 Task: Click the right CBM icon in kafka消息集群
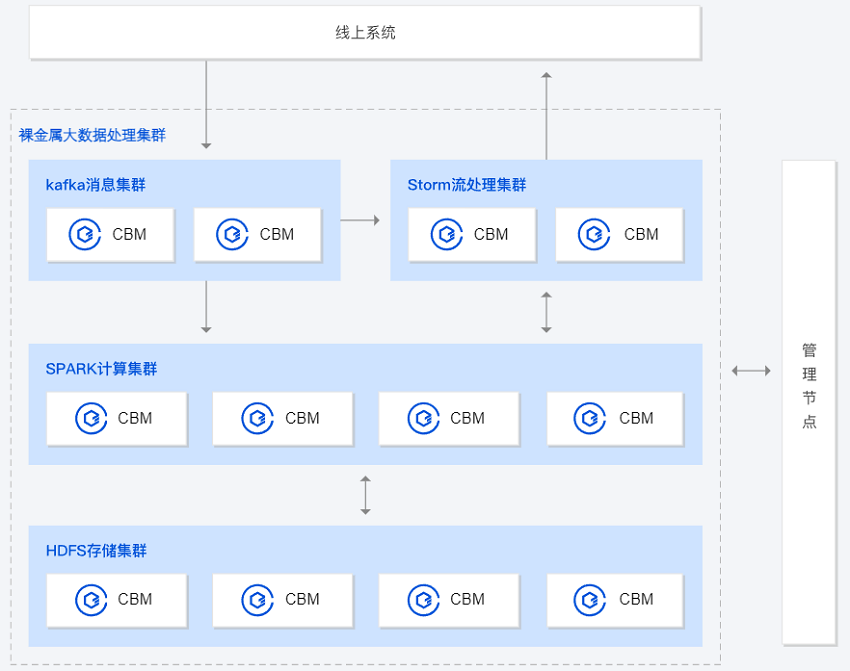pos(232,234)
